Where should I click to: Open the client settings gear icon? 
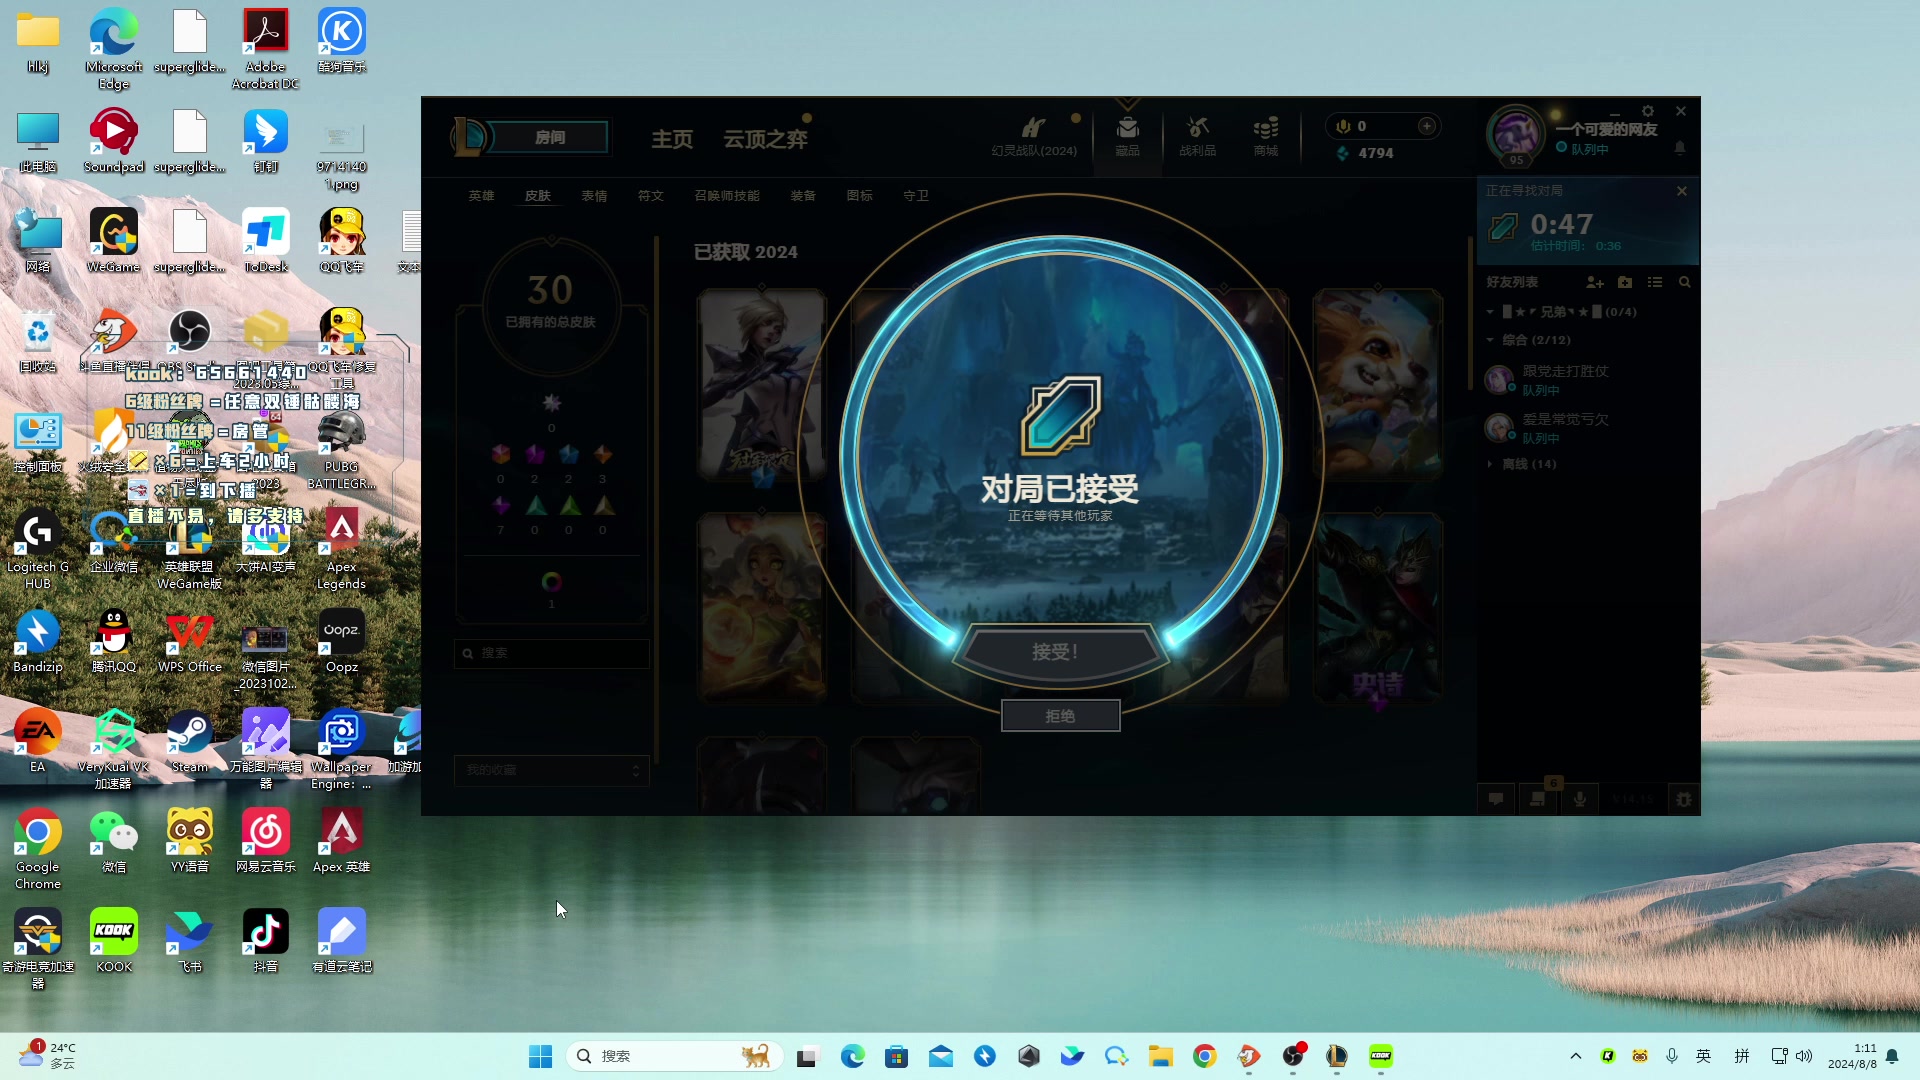click(1648, 111)
